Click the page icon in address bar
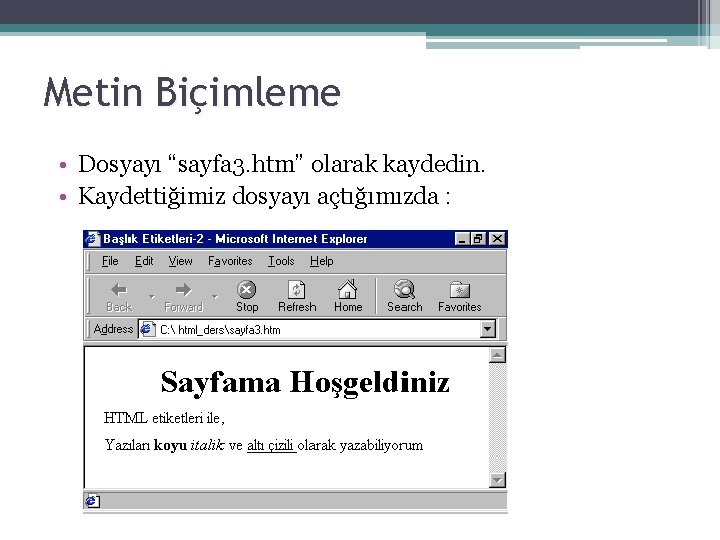The height and width of the screenshot is (540, 720). (147, 329)
